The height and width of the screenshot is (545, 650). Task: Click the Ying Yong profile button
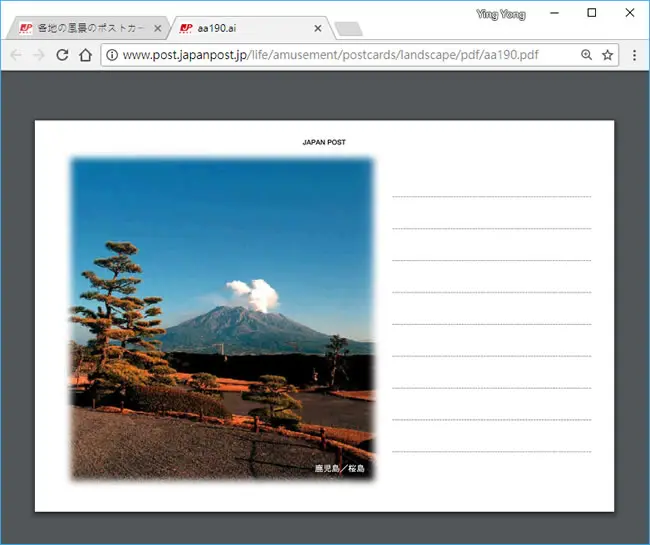pos(501,15)
